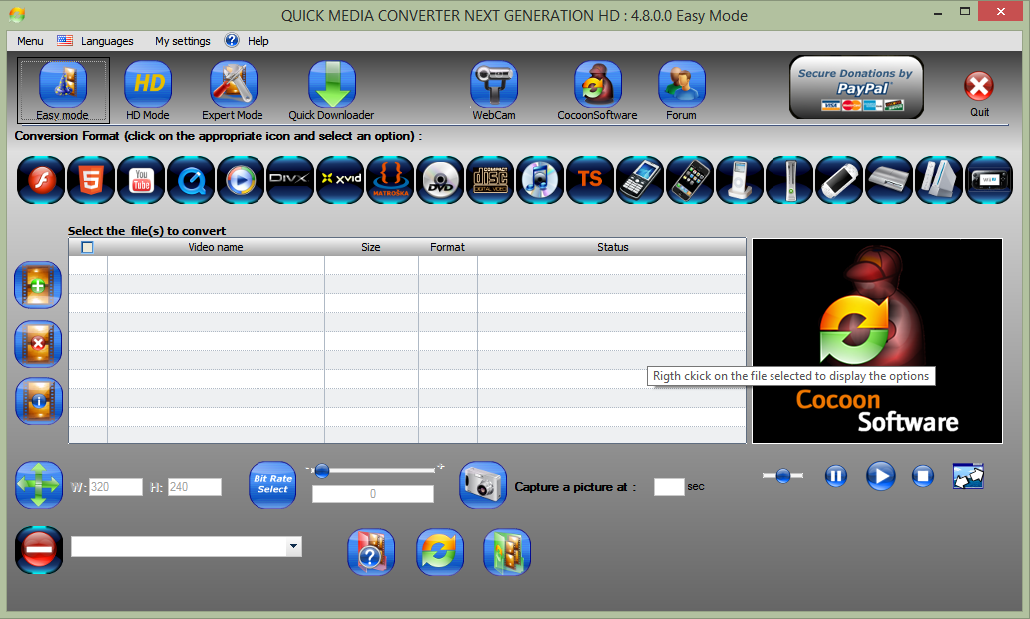Image resolution: width=1030 pixels, height=619 pixels.
Task: Toggle fullscreen preview icon
Action: (x=968, y=476)
